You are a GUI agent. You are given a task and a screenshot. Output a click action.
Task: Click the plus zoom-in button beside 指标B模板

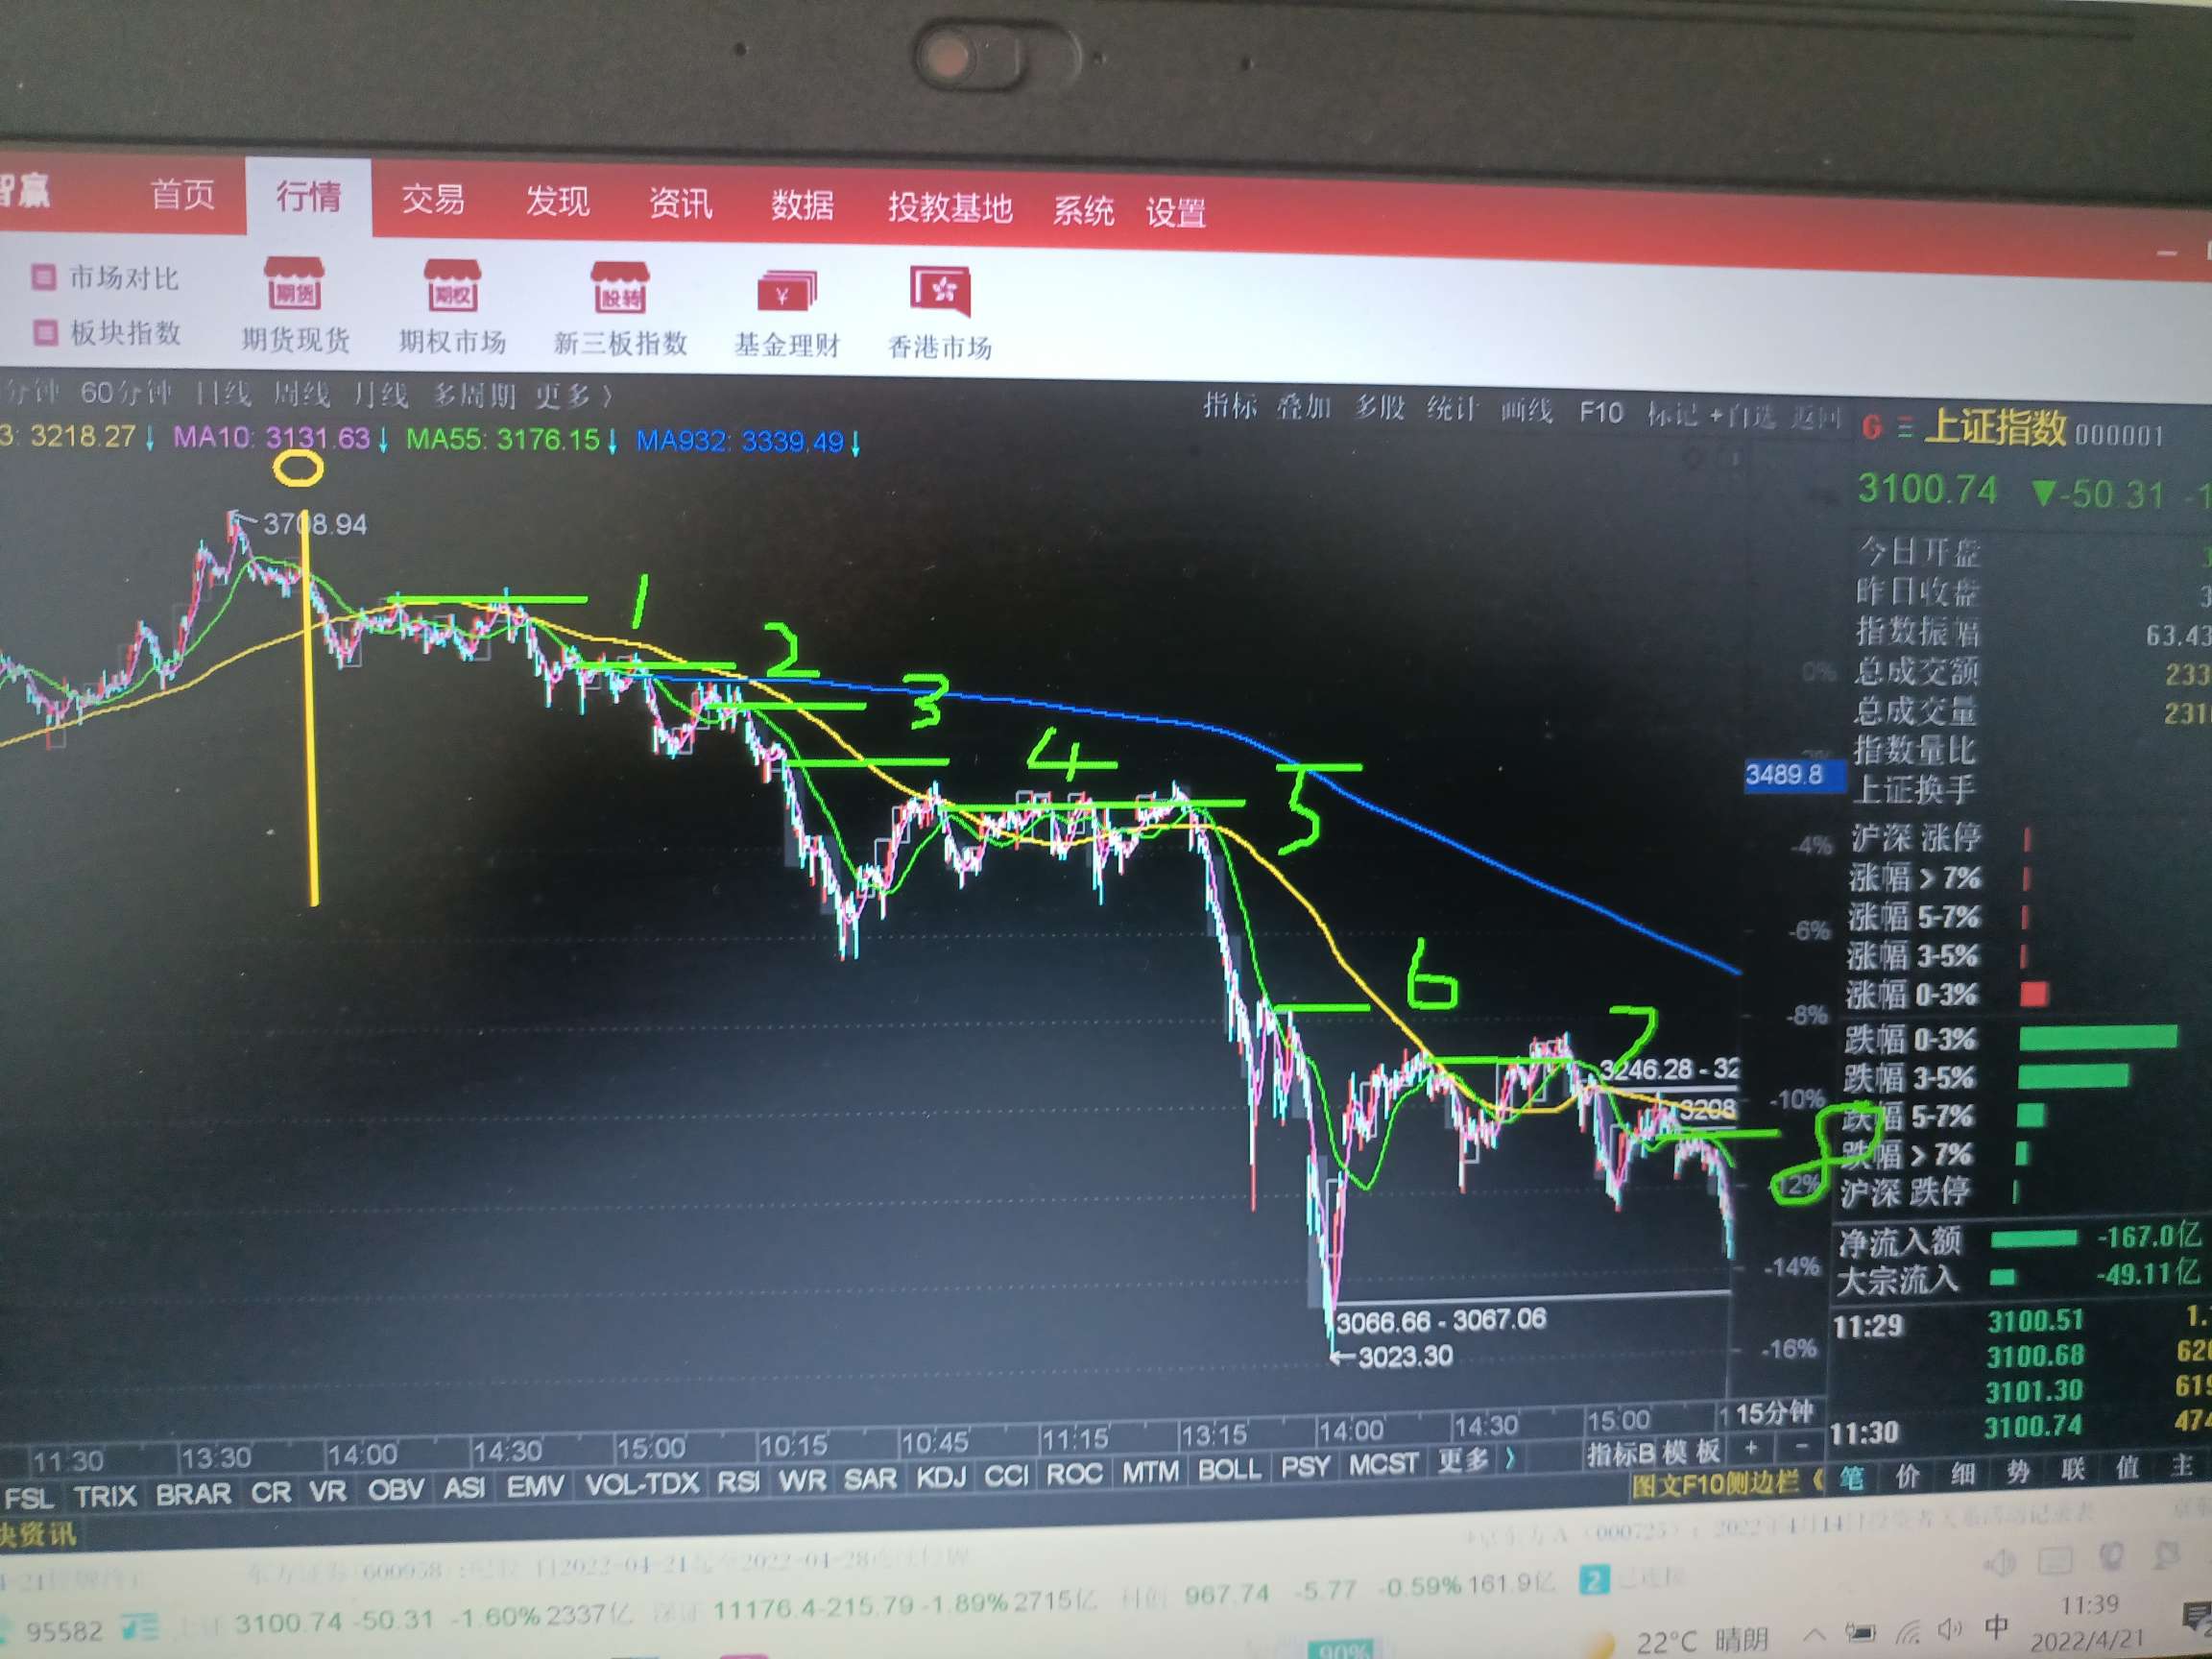[x=1751, y=1447]
